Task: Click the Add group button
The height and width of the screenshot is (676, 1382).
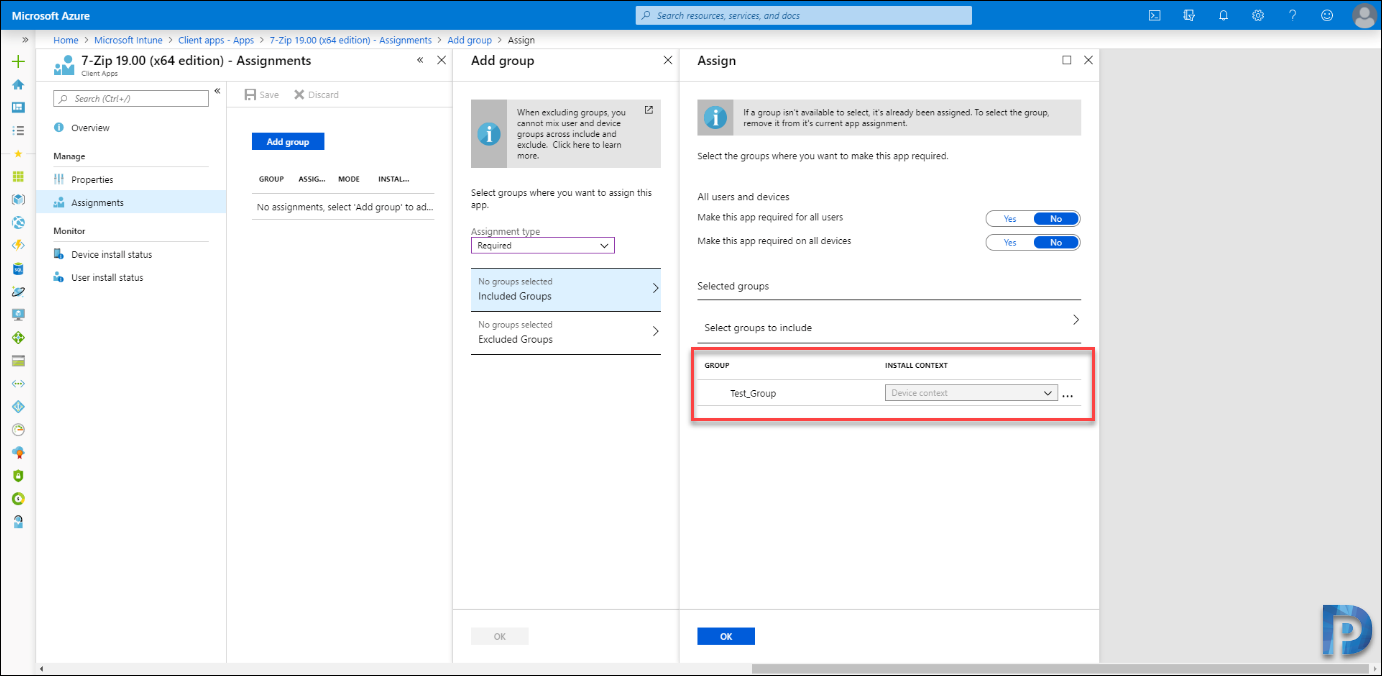Action: click(288, 142)
